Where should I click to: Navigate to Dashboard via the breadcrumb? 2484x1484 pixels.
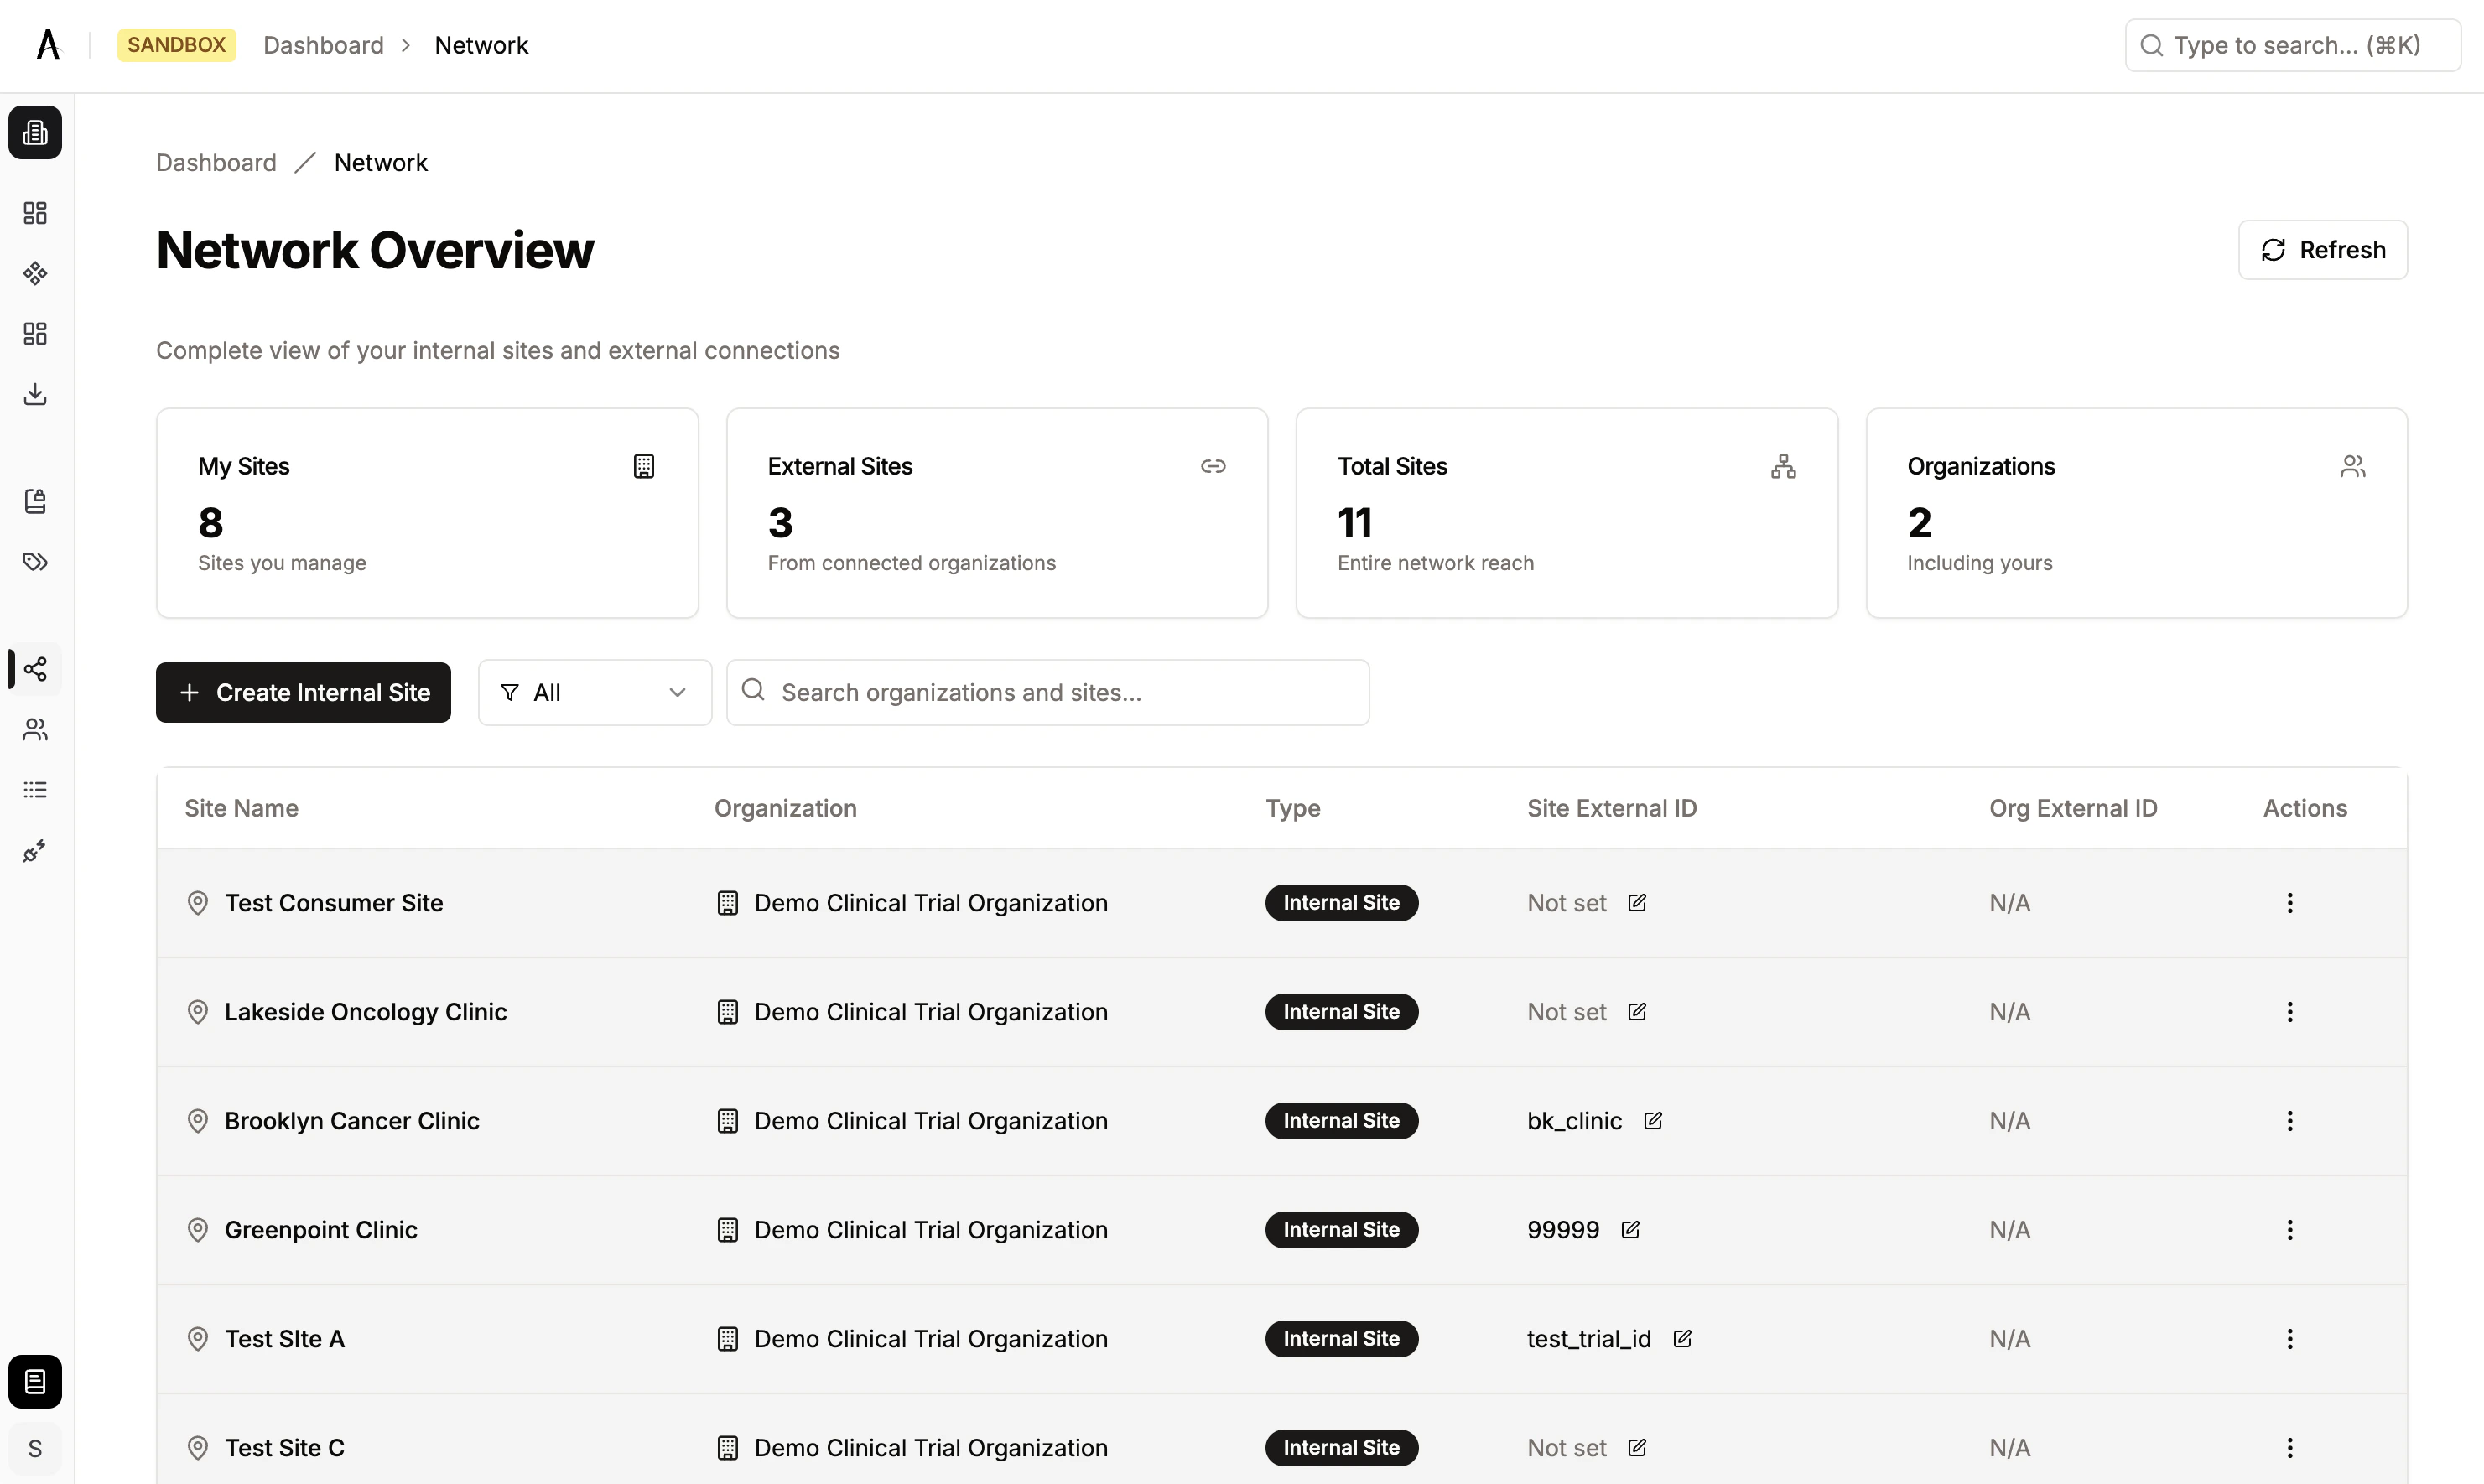tap(216, 162)
